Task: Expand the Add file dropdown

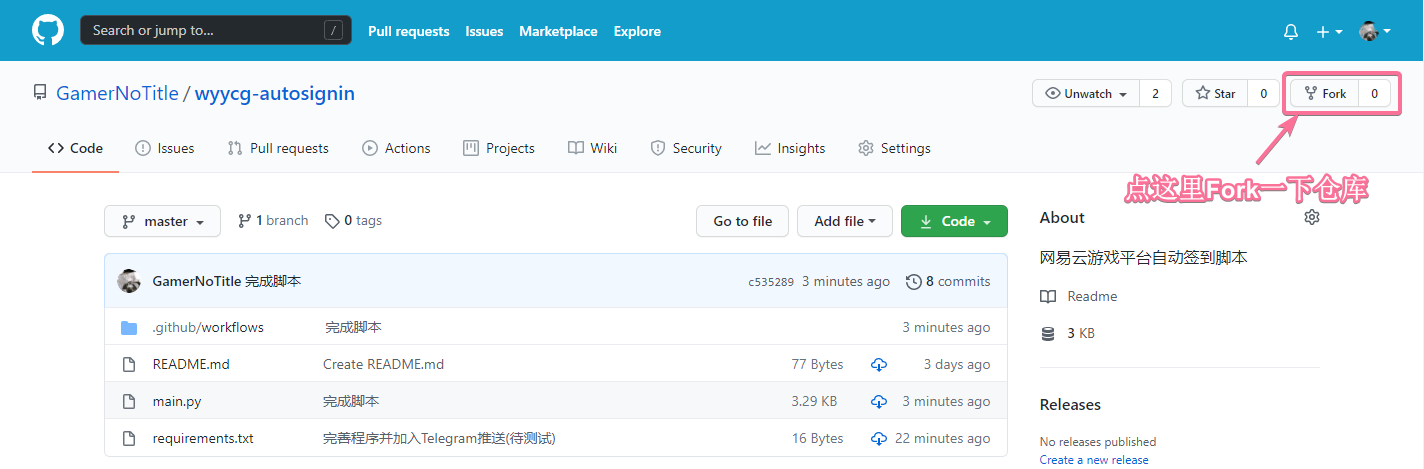Action: point(845,221)
